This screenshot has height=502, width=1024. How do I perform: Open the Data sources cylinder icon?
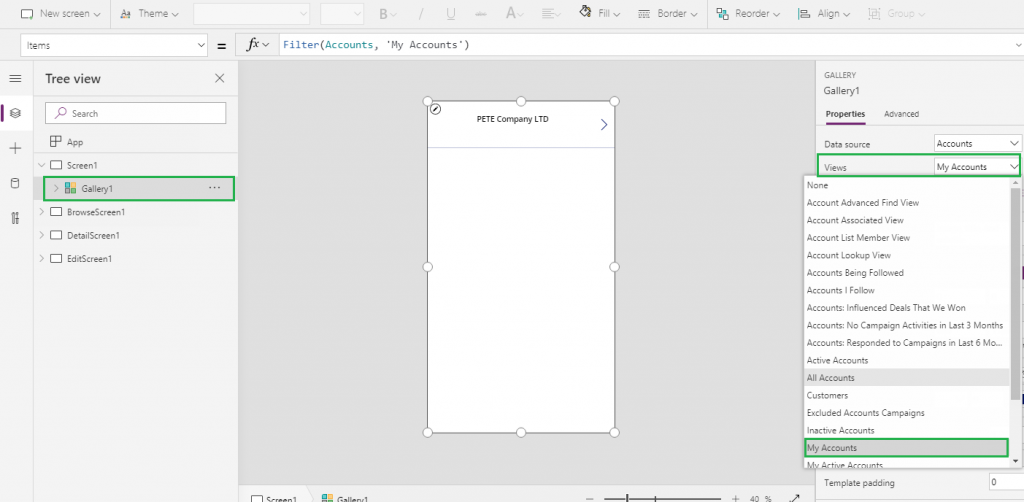coord(15,183)
